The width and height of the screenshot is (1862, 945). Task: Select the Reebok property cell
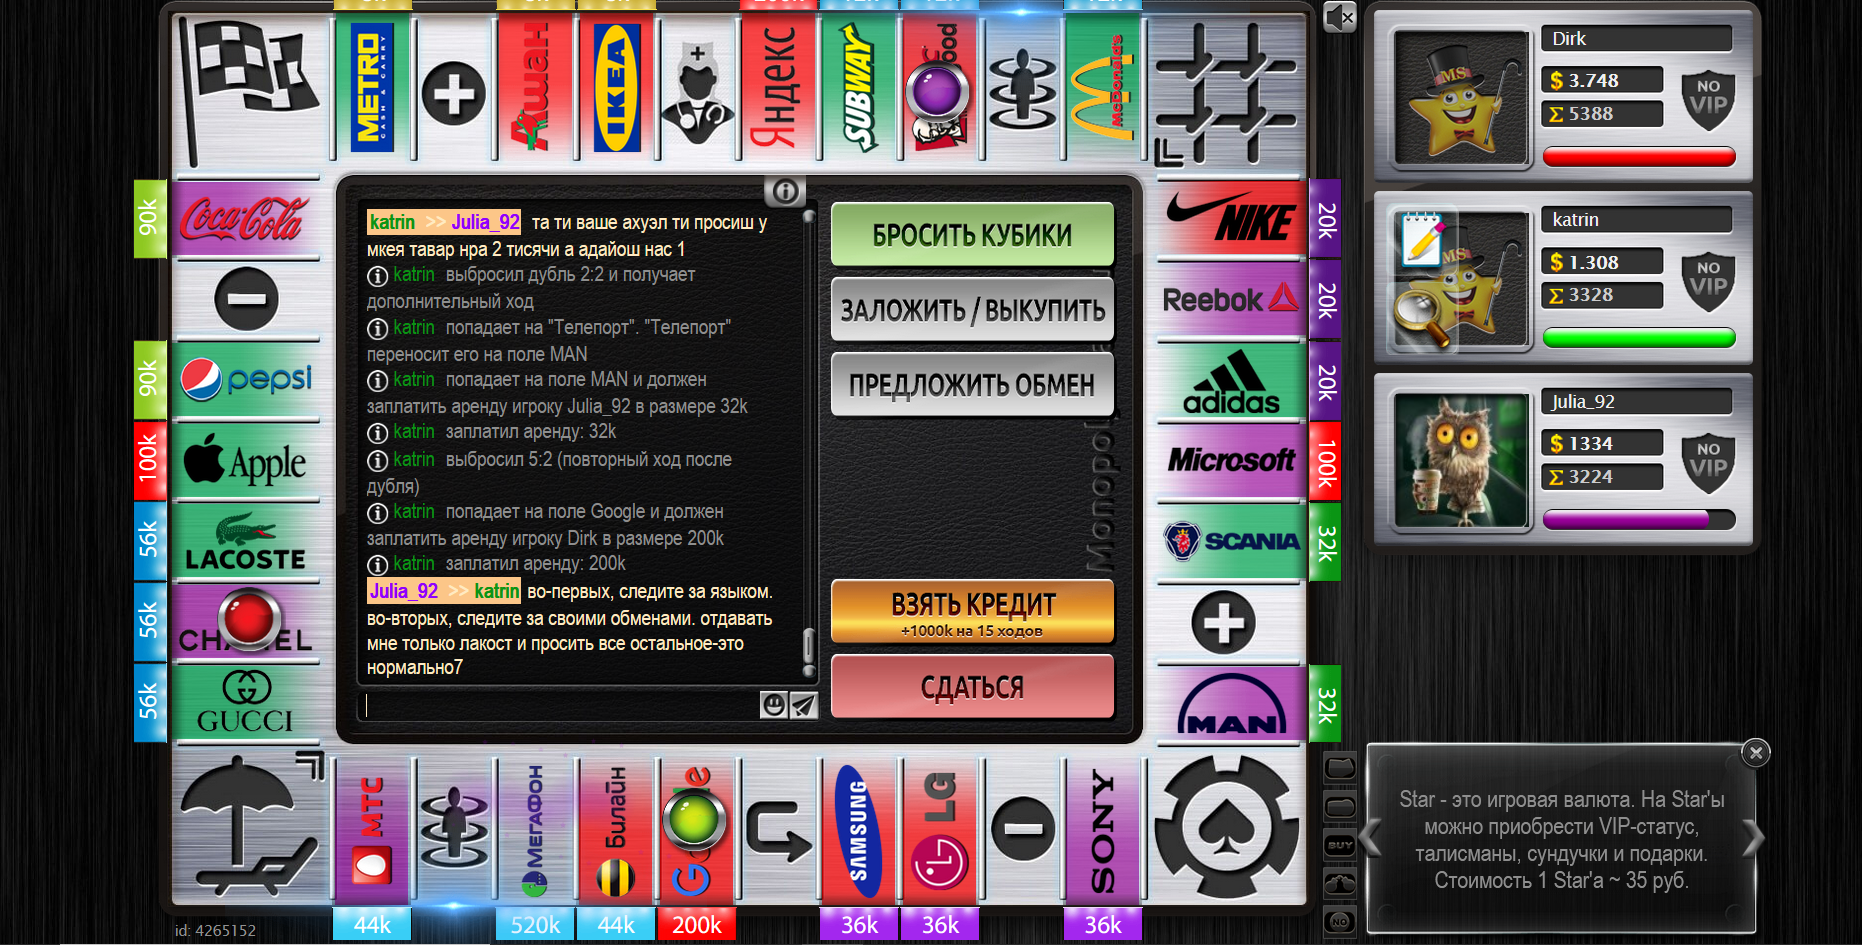coord(1231,299)
